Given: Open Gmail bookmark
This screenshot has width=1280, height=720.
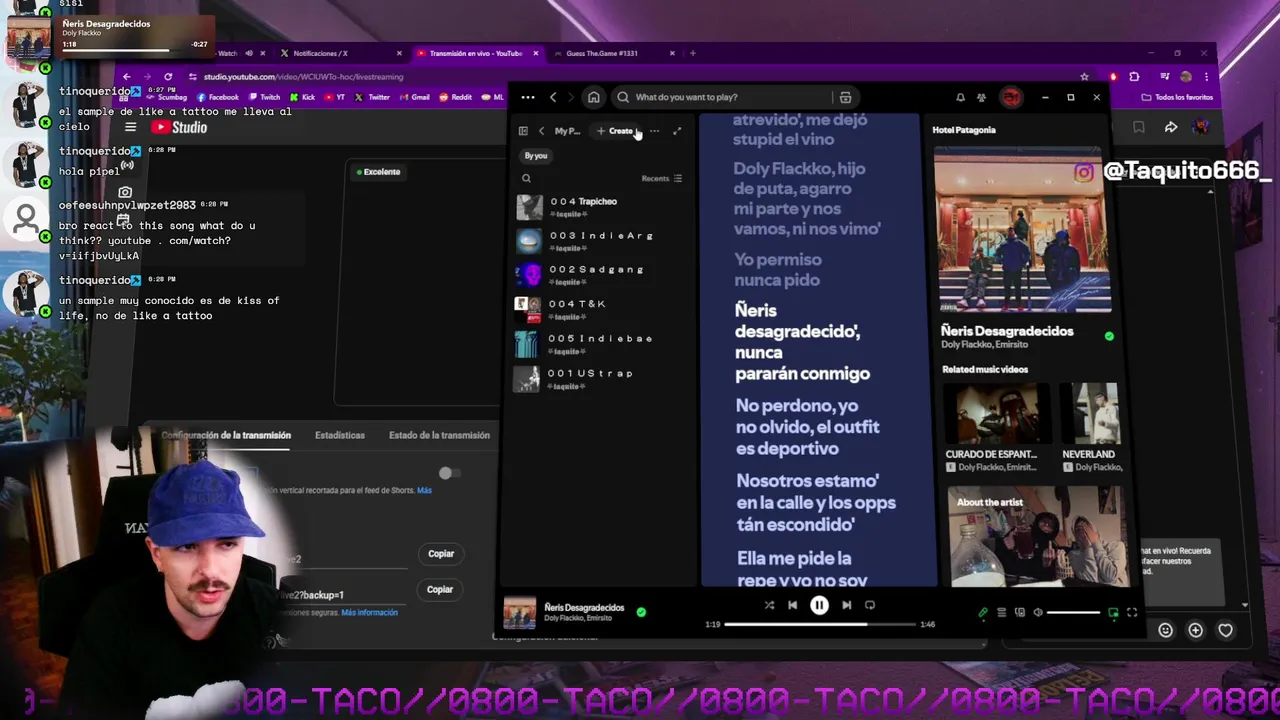Looking at the screenshot, I should (x=415, y=97).
